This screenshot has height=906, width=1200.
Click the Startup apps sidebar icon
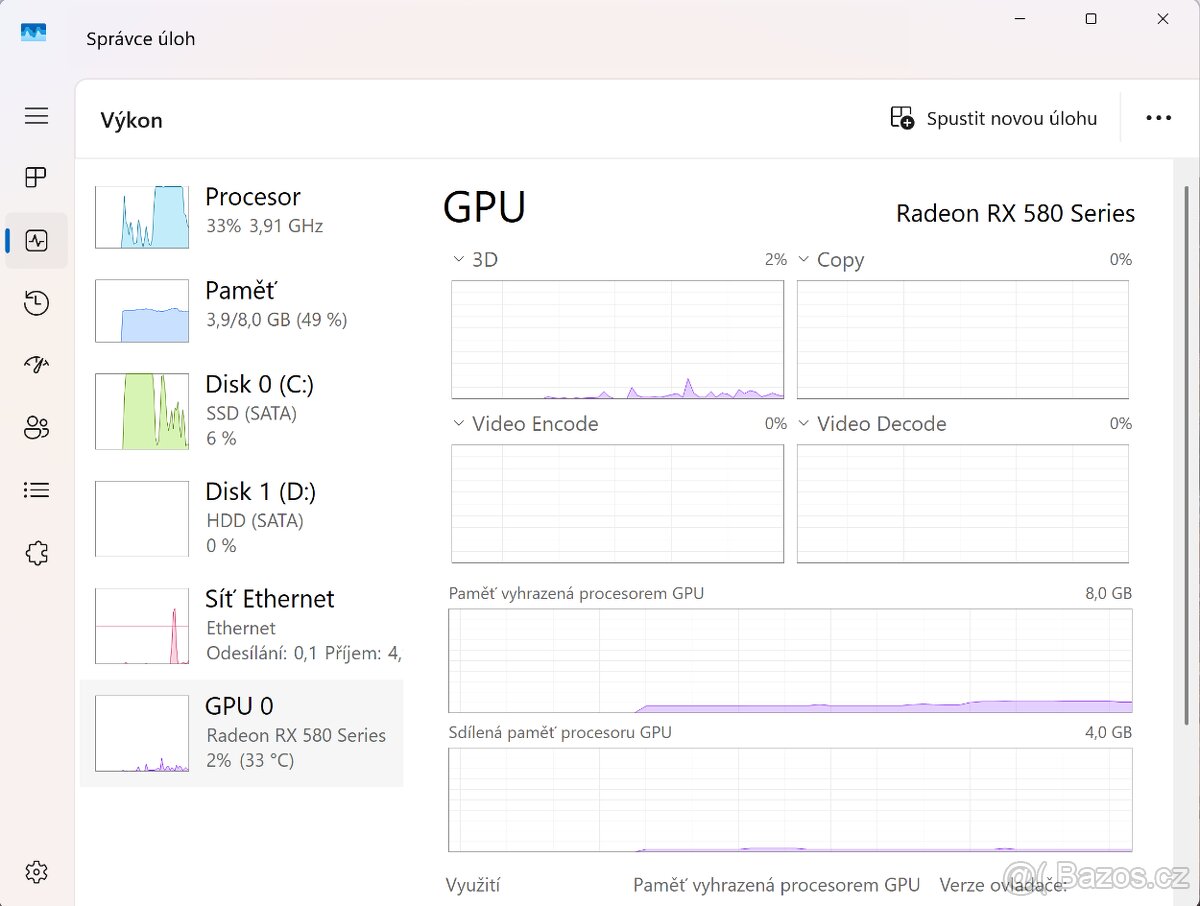point(36,365)
